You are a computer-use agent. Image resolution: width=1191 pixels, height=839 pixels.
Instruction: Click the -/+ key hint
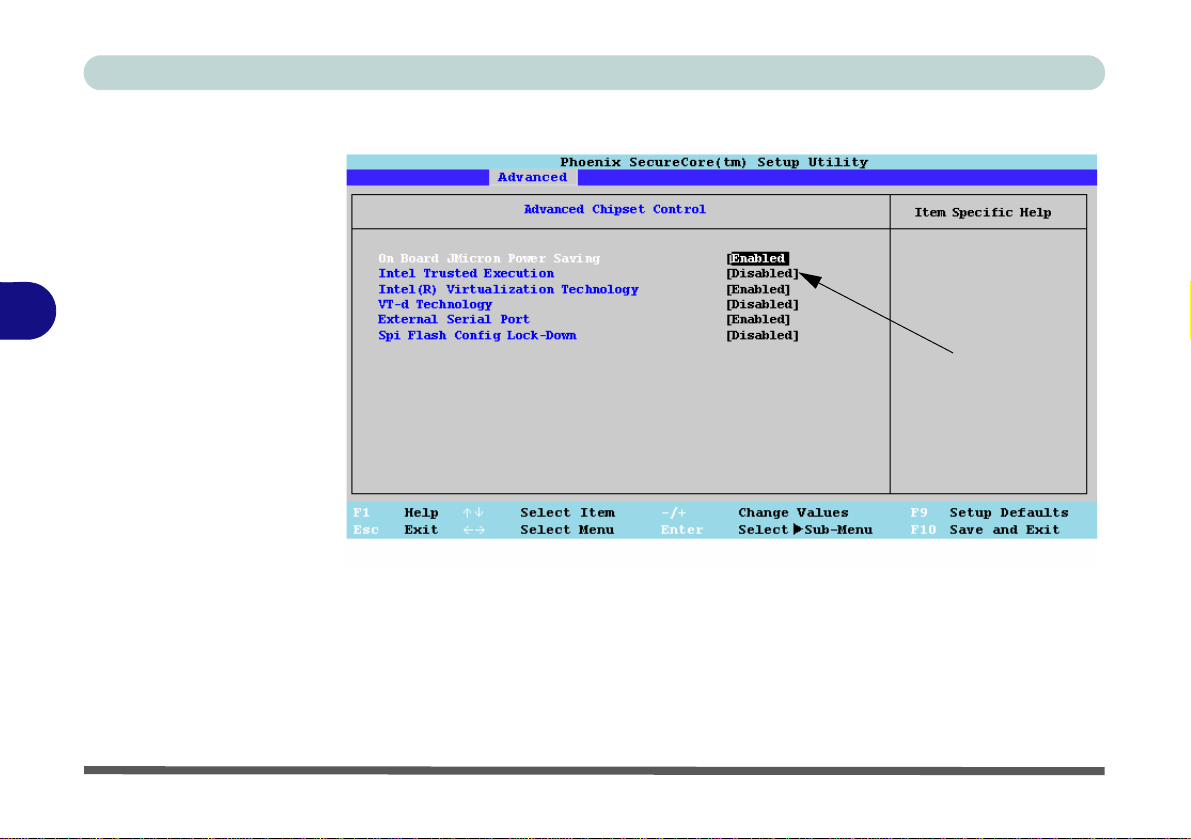(x=674, y=513)
